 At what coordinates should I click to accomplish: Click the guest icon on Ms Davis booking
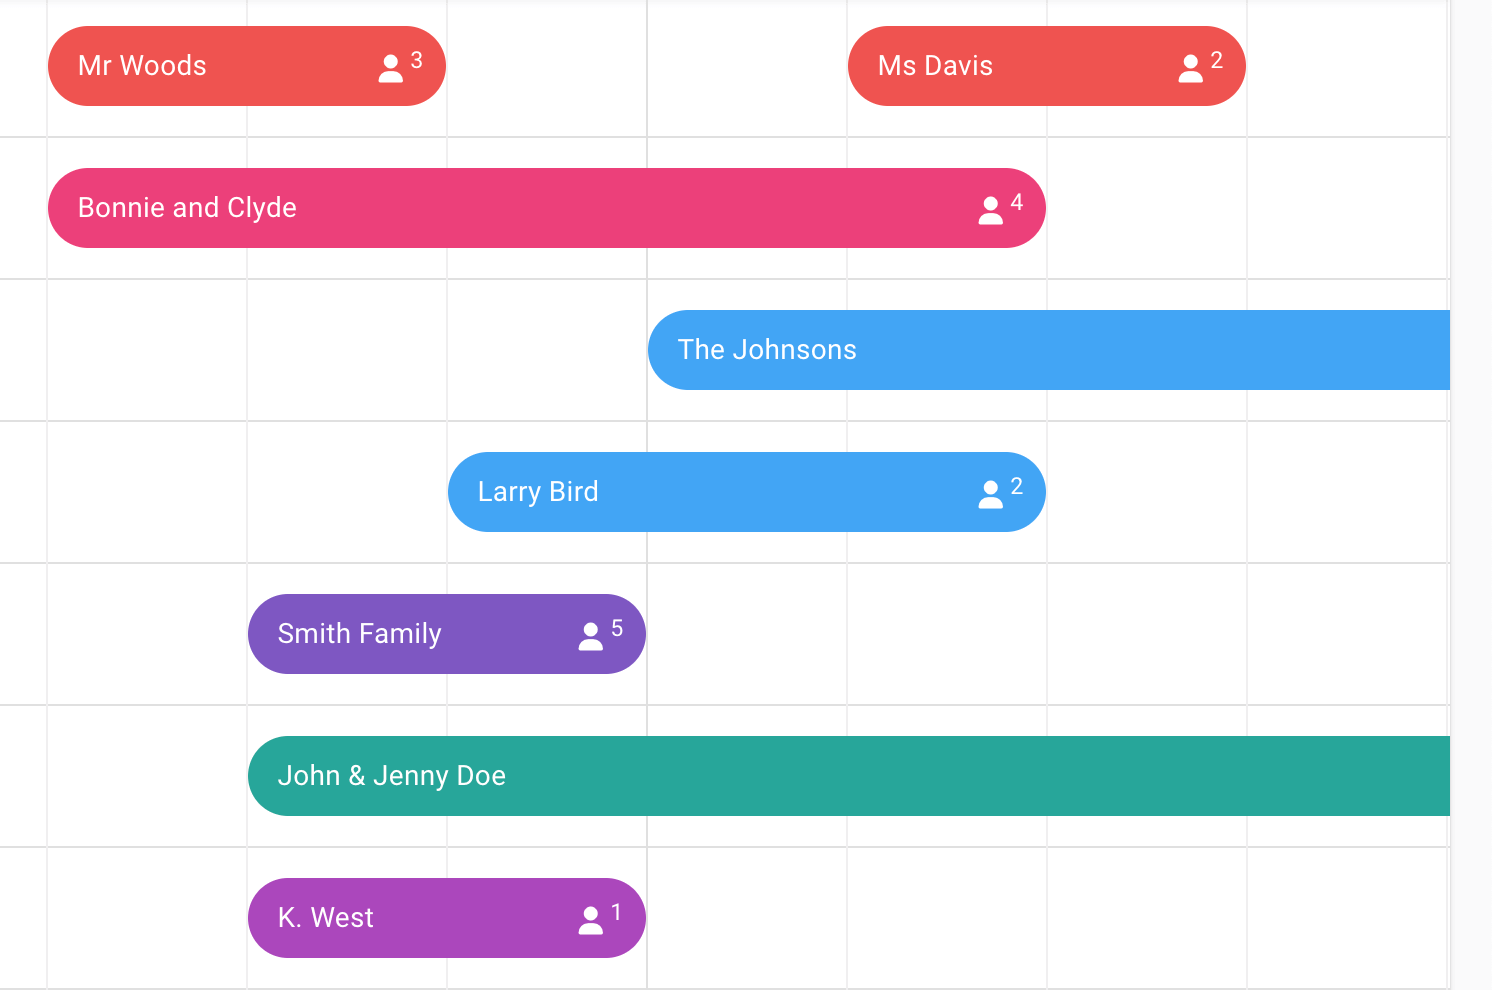pyautogui.click(x=1190, y=69)
